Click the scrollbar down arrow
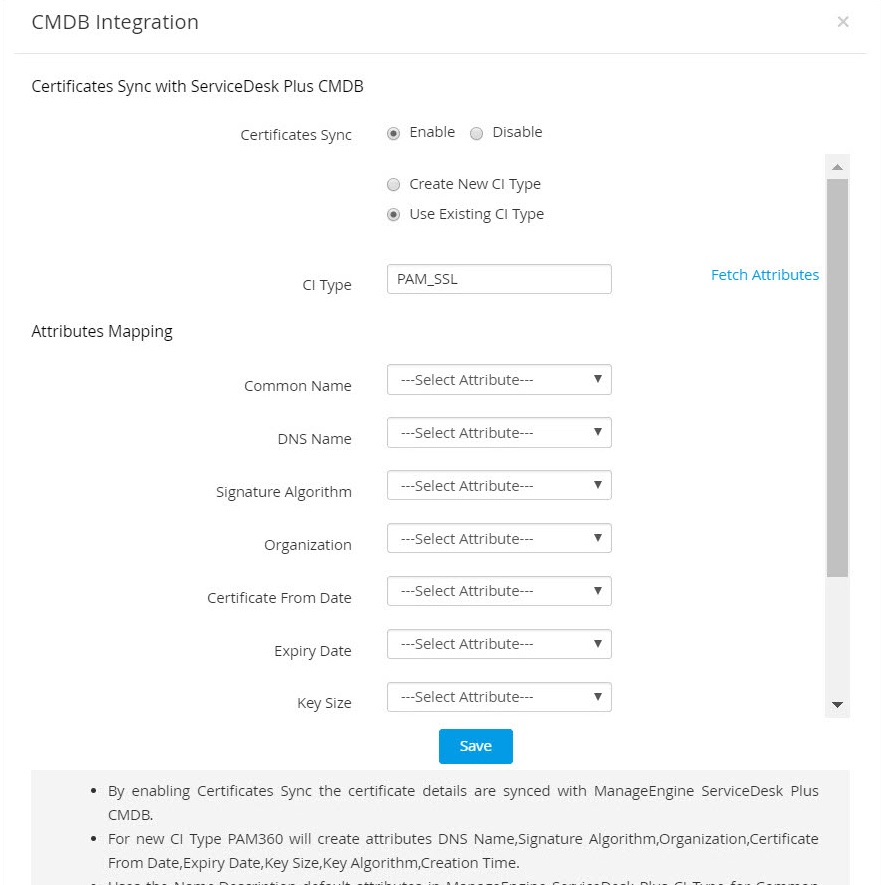Viewport: 881px width, 885px height. [x=837, y=705]
